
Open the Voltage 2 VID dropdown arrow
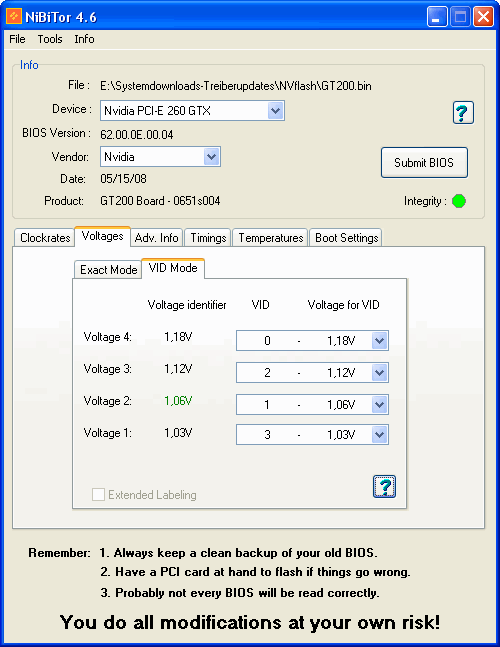coord(379,404)
